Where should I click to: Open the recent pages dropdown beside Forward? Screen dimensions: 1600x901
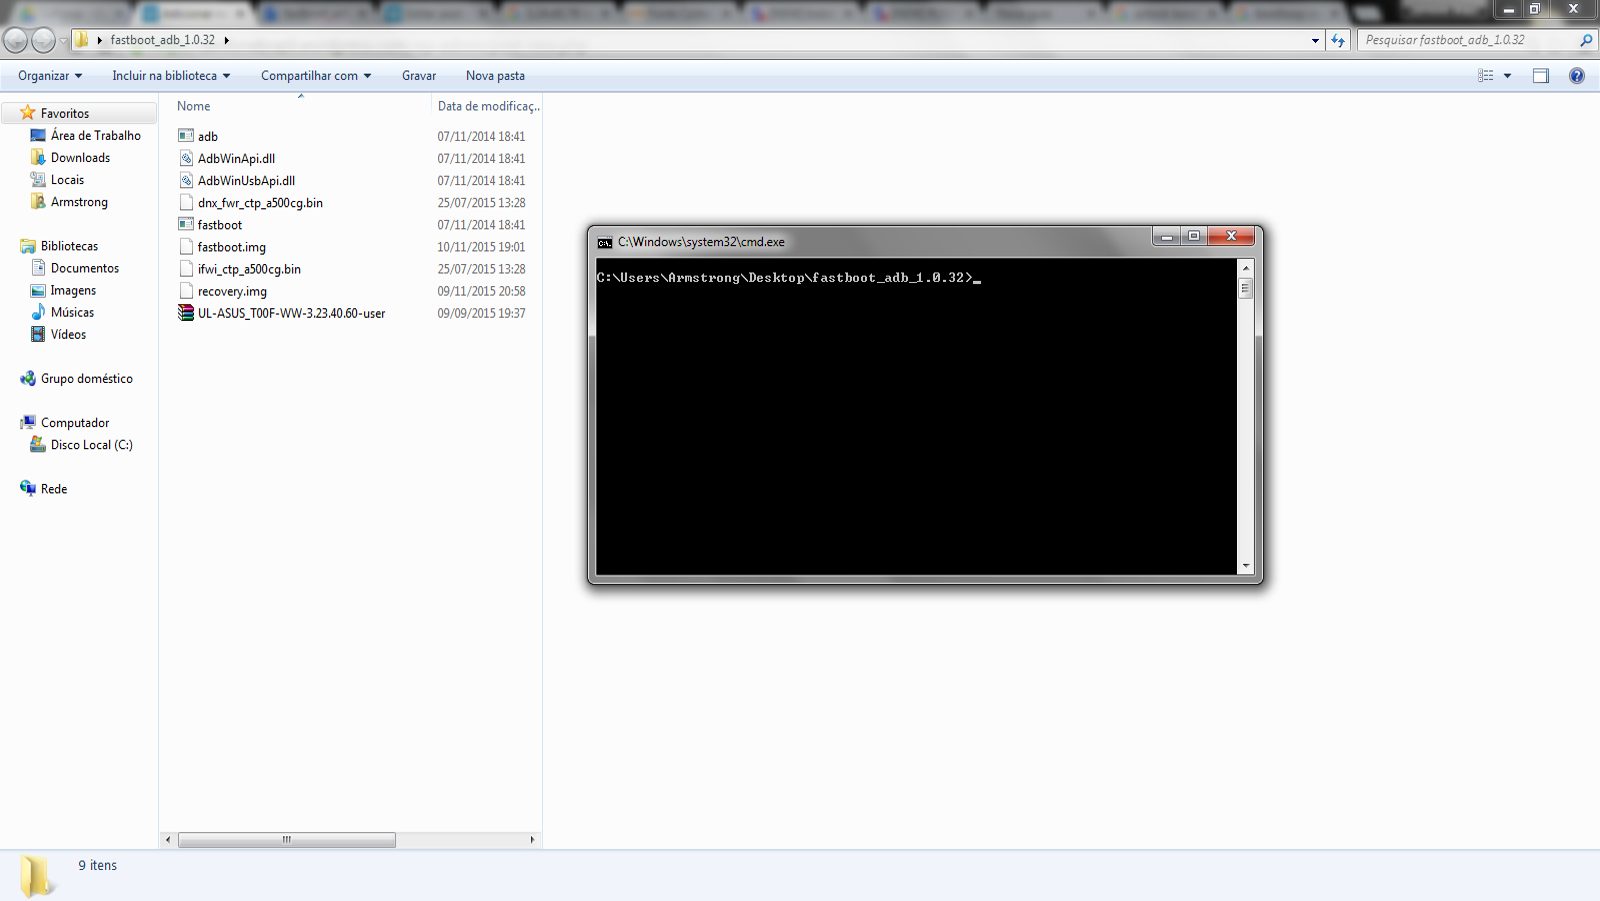pyautogui.click(x=63, y=41)
